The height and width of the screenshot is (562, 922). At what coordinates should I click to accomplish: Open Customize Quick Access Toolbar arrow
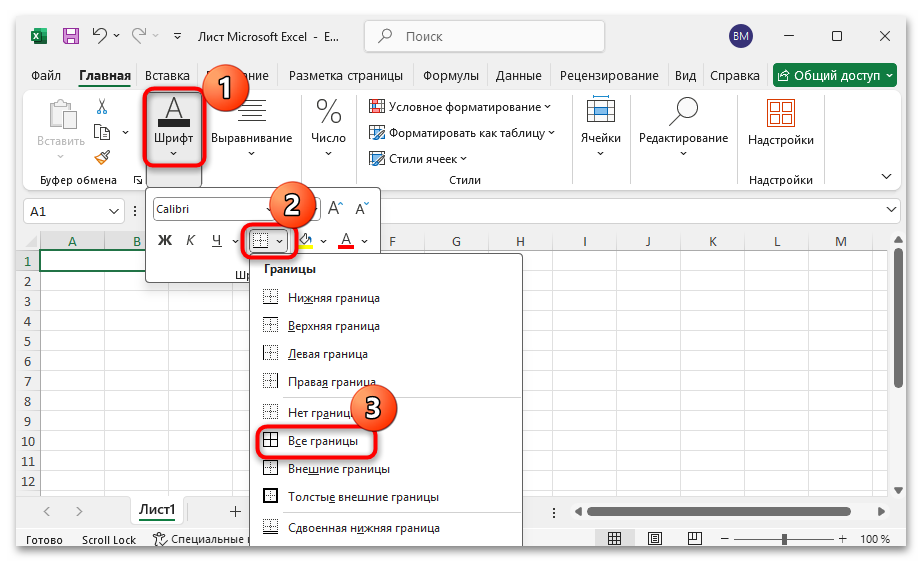[x=177, y=36]
